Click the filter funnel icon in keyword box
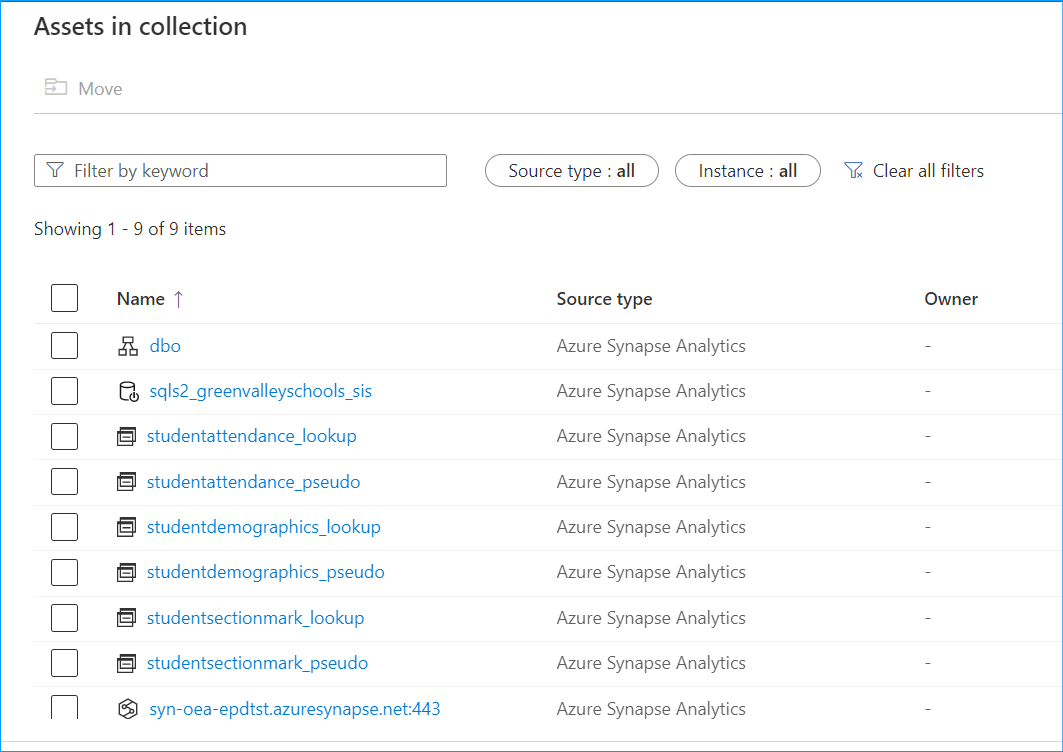The height and width of the screenshot is (752, 1063). (55, 170)
